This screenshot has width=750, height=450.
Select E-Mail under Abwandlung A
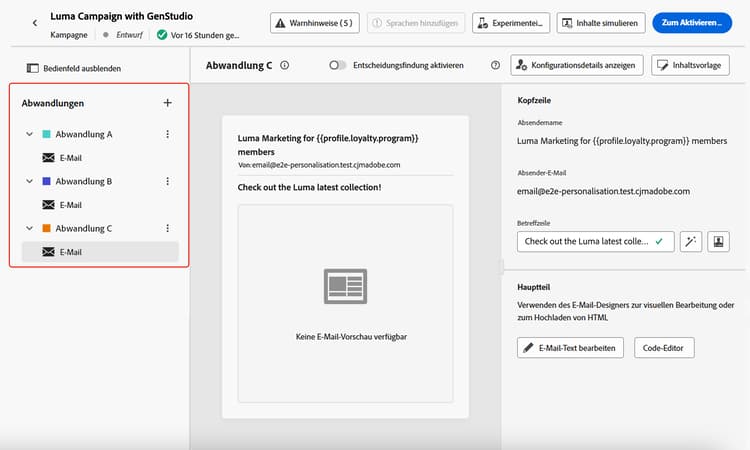pos(100,158)
